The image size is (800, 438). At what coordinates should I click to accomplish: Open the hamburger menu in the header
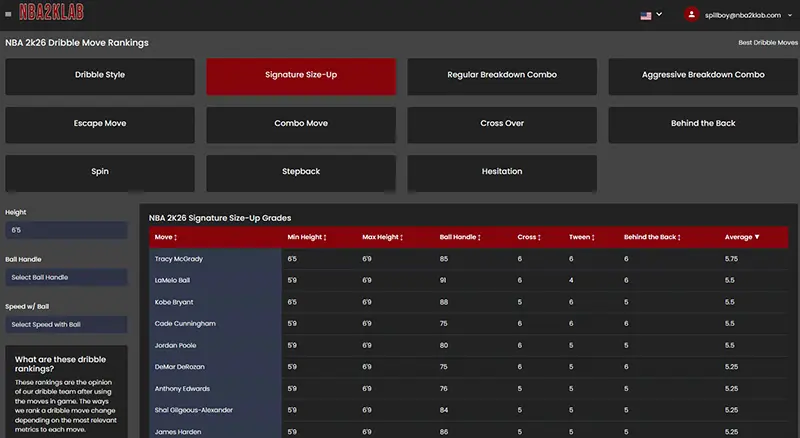tap(9, 14)
